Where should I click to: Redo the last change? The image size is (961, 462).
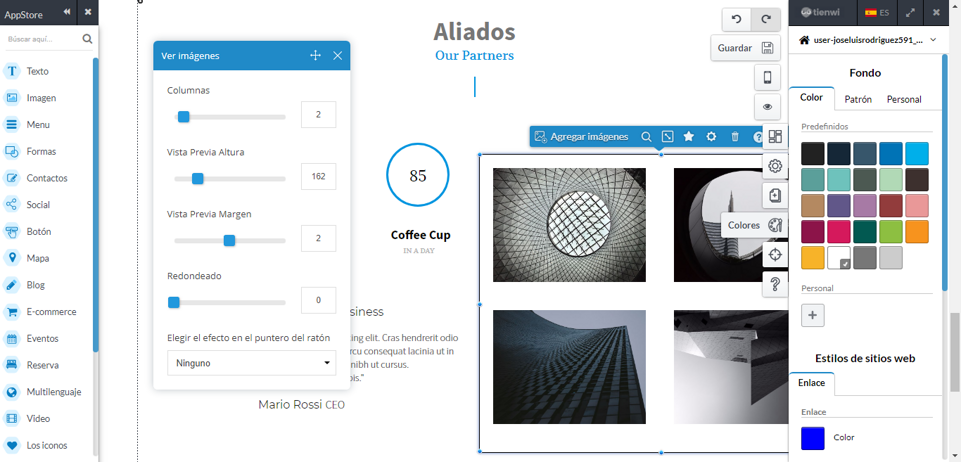[x=765, y=19]
